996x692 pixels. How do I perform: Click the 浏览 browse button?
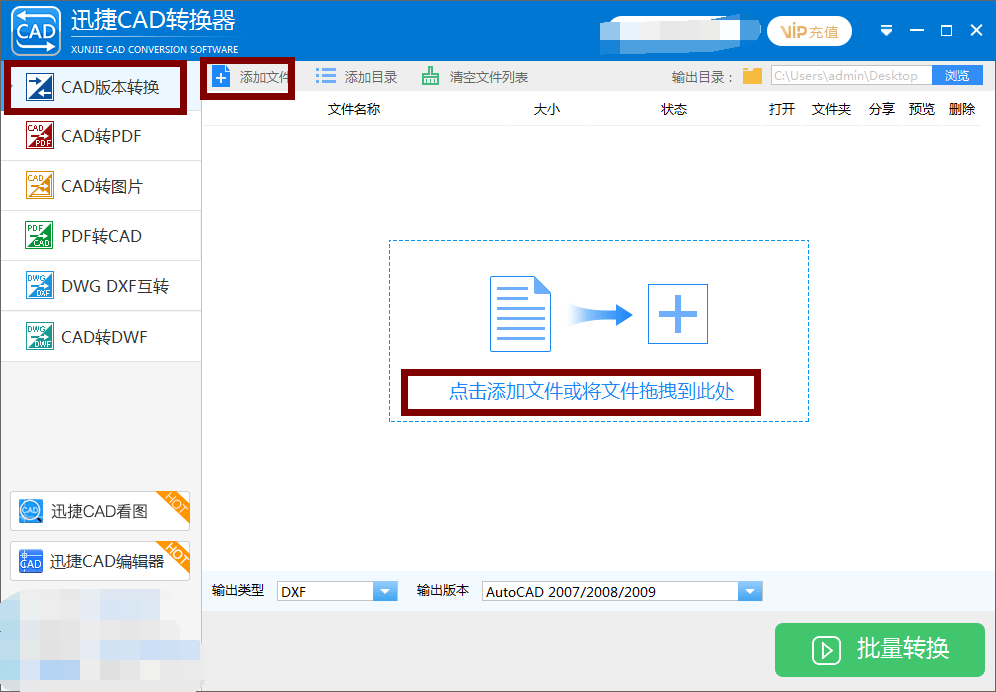click(957, 76)
